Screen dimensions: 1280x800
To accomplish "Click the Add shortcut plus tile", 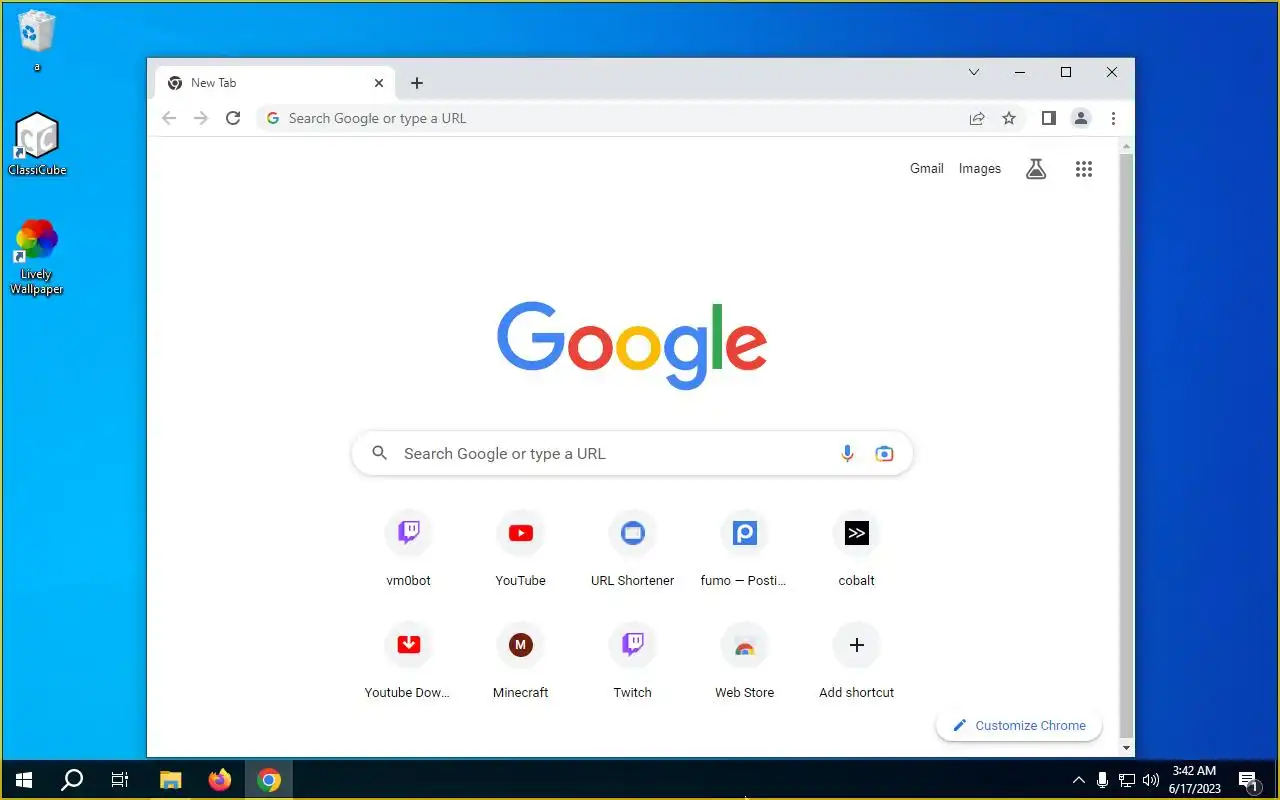I will (856, 659).
